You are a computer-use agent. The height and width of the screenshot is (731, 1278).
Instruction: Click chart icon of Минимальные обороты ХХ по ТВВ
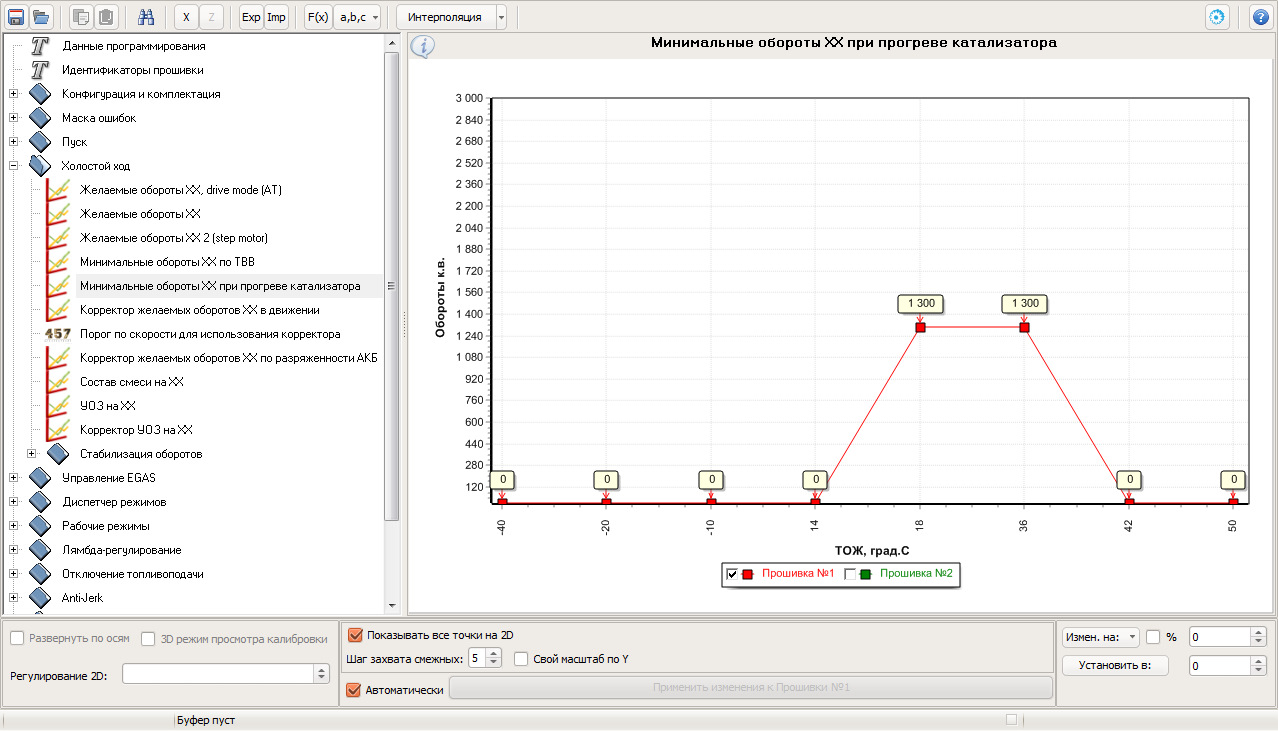coord(57,262)
